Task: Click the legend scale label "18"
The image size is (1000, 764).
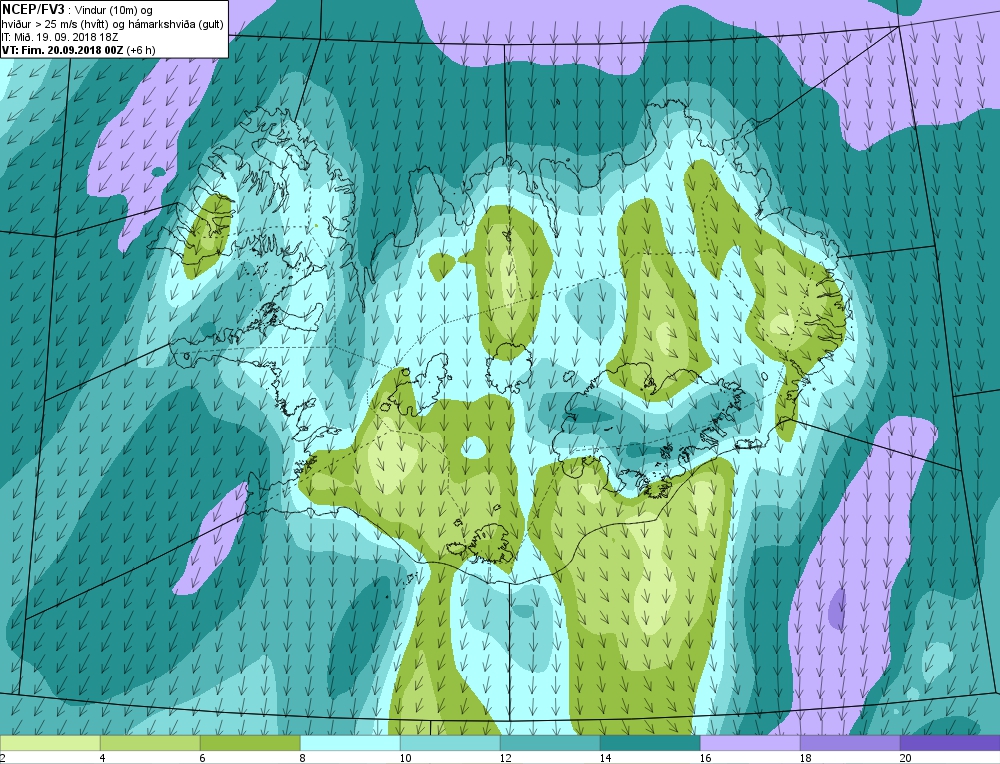Action: click(806, 758)
